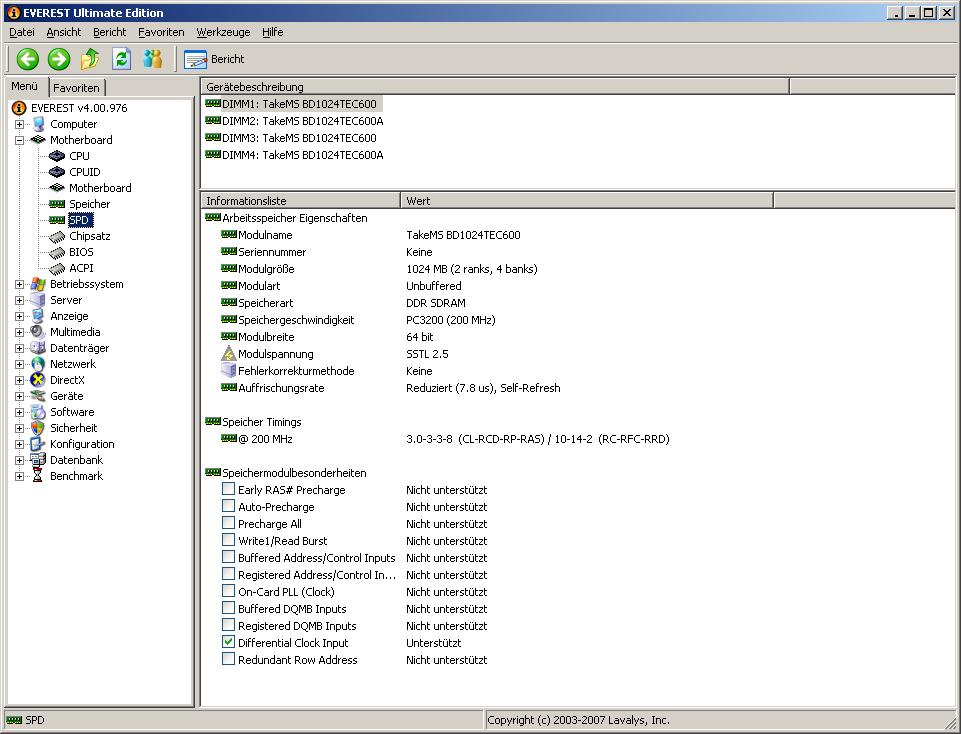Screen dimensions: 961x734
Task: Click the Software disc icon
Action: pyautogui.click(x=38, y=412)
